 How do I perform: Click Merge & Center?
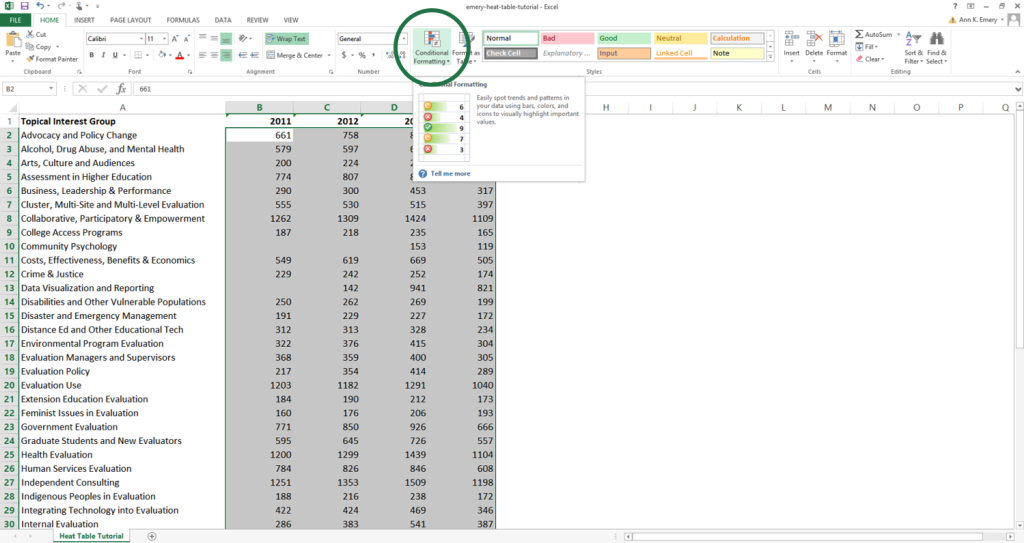[x=295, y=56]
